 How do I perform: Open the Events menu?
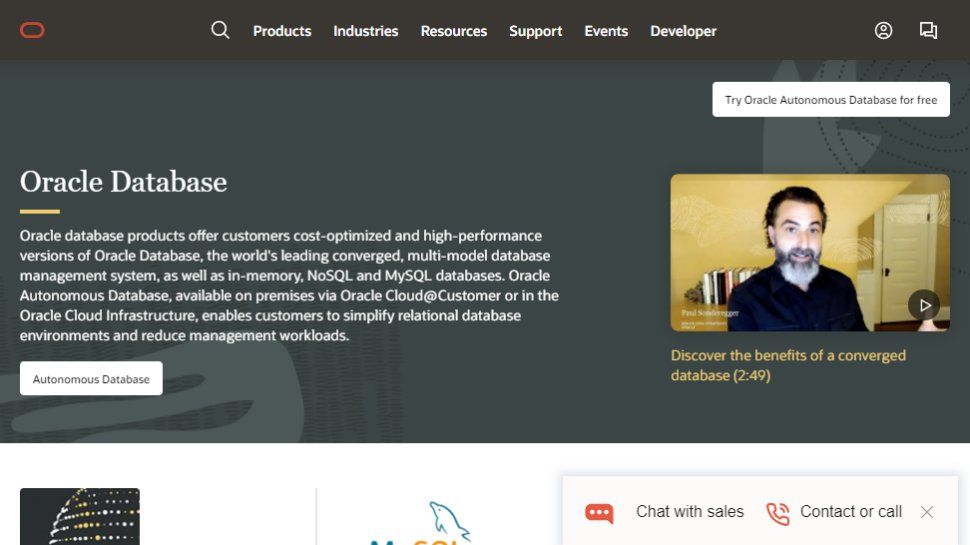click(606, 31)
